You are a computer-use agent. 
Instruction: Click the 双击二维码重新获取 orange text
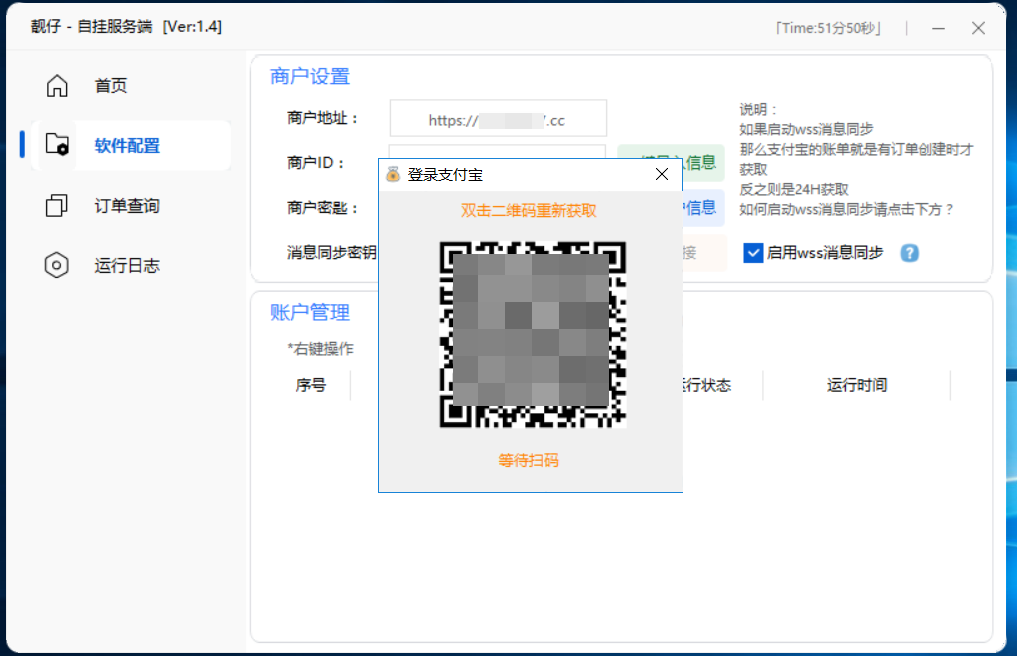(x=528, y=211)
